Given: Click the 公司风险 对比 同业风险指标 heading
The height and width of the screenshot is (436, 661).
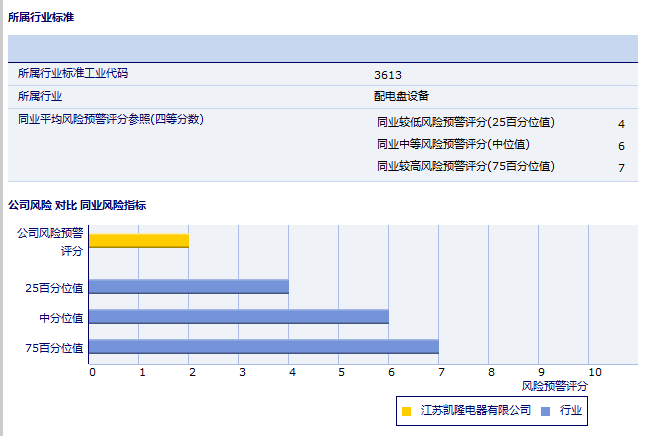Looking at the screenshot, I should click(x=77, y=205).
